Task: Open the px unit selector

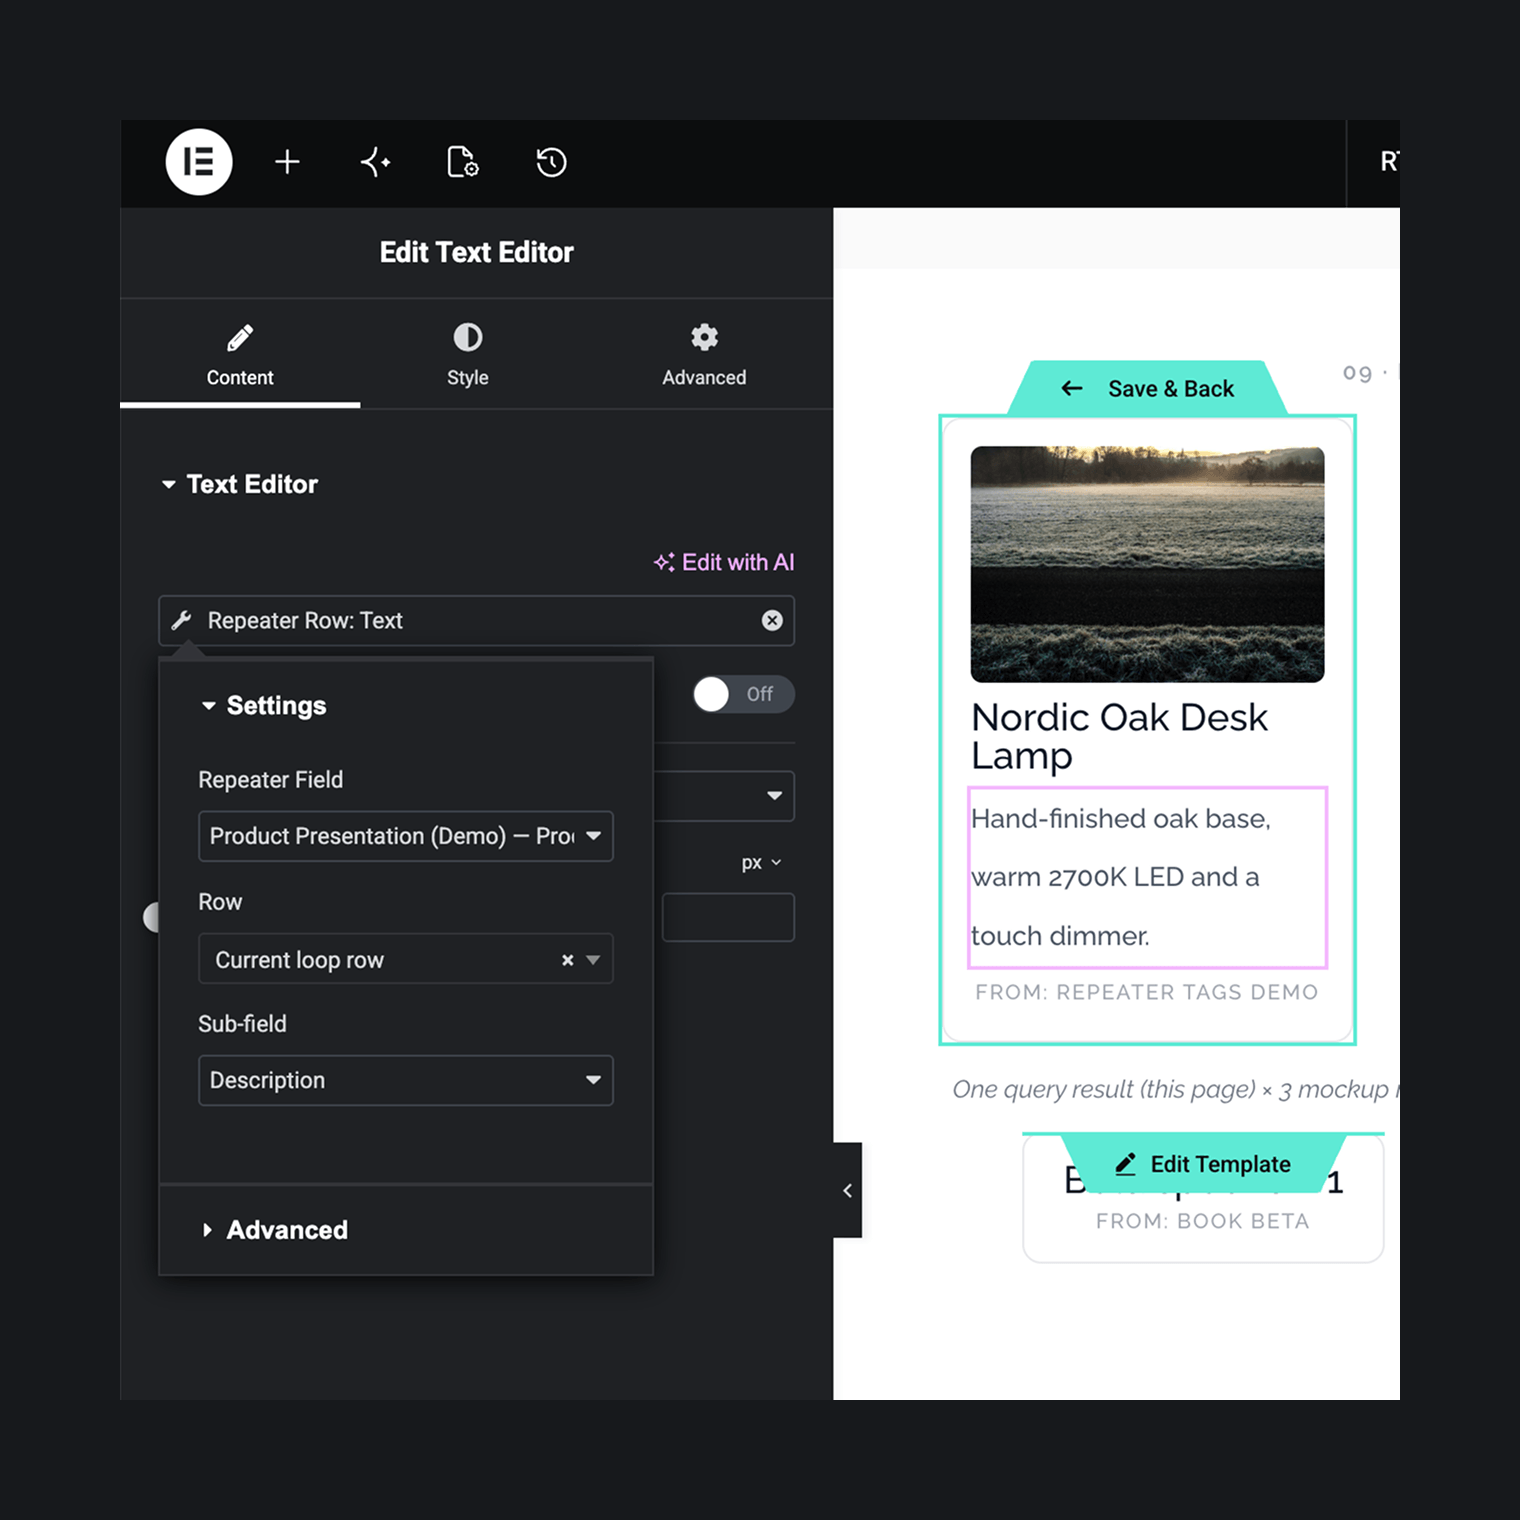Action: pyautogui.click(x=762, y=863)
